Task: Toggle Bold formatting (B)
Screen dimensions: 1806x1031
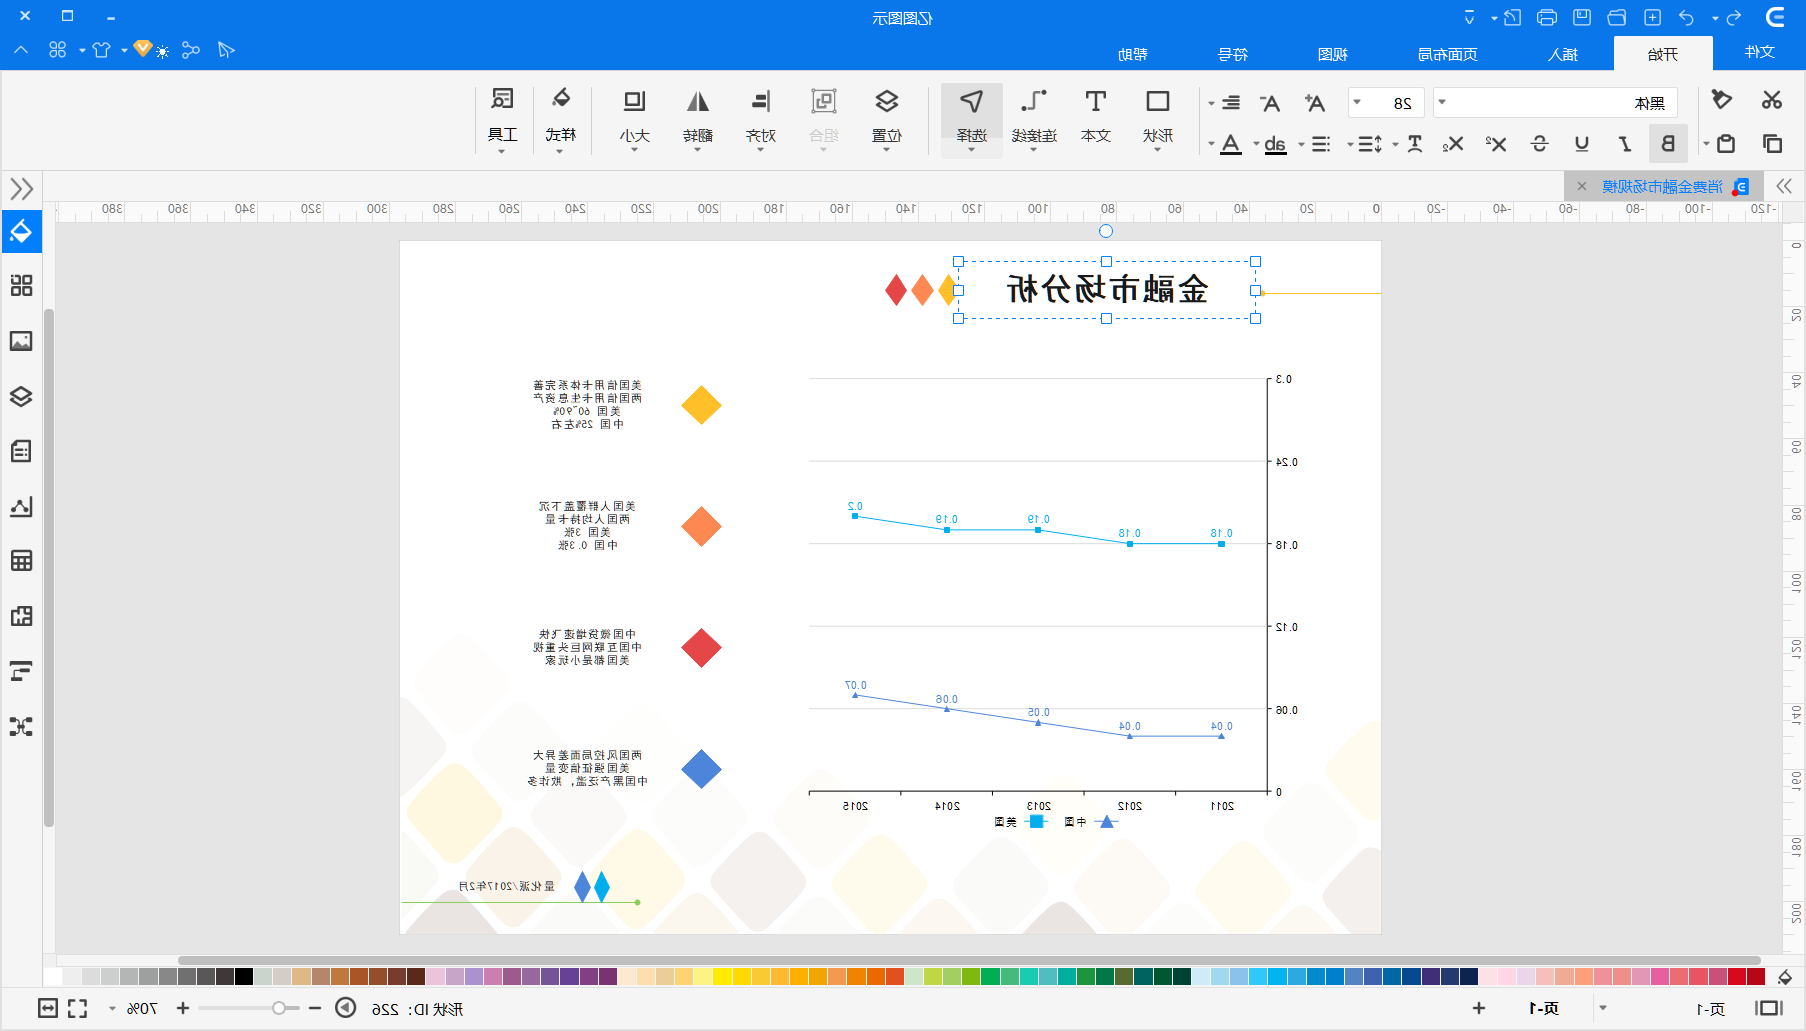Action: point(1668,144)
